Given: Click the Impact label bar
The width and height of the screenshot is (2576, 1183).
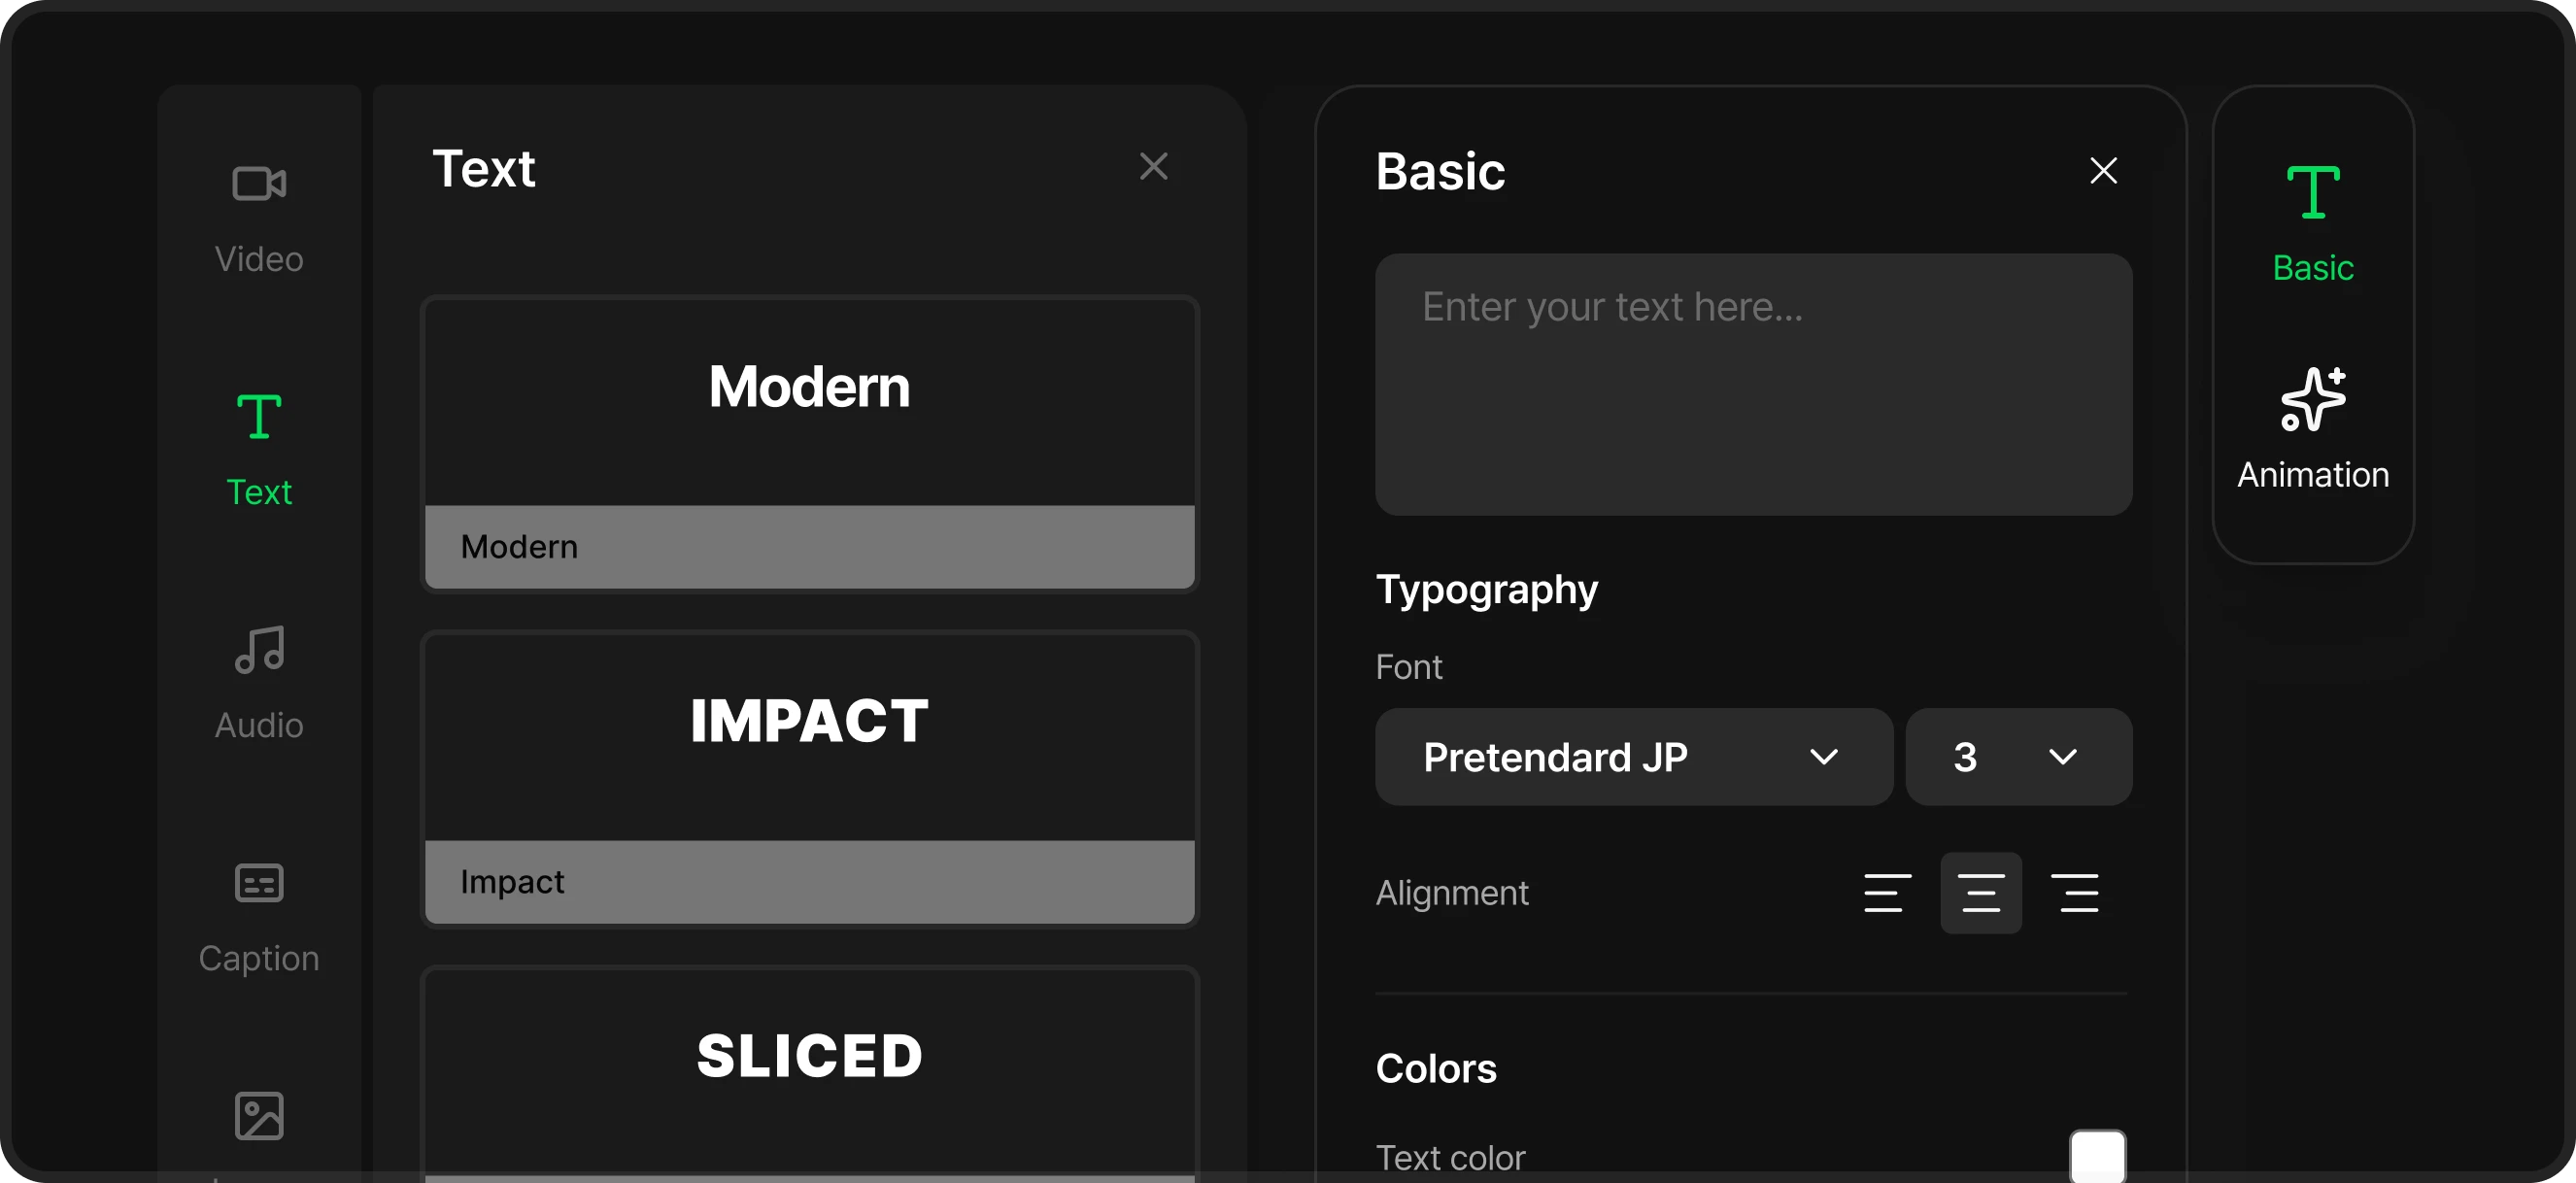Looking at the screenshot, I should click(809, 882).
